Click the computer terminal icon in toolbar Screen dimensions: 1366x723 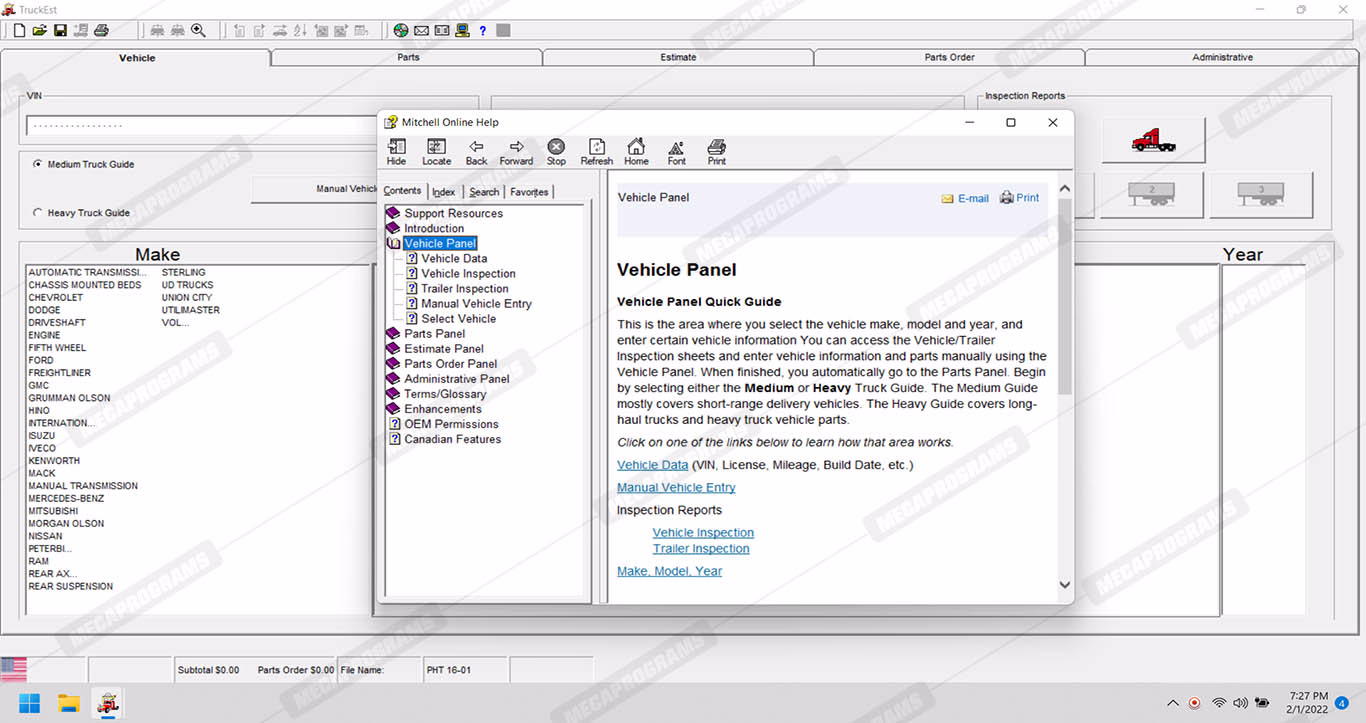(462, 31)
